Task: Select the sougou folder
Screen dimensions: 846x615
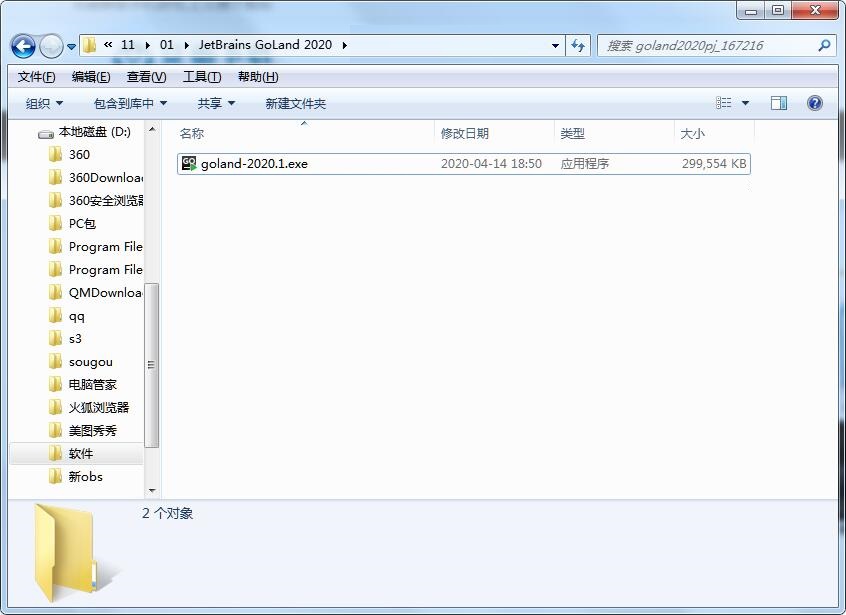Action: pyautogui.click(x=91, y=362)
